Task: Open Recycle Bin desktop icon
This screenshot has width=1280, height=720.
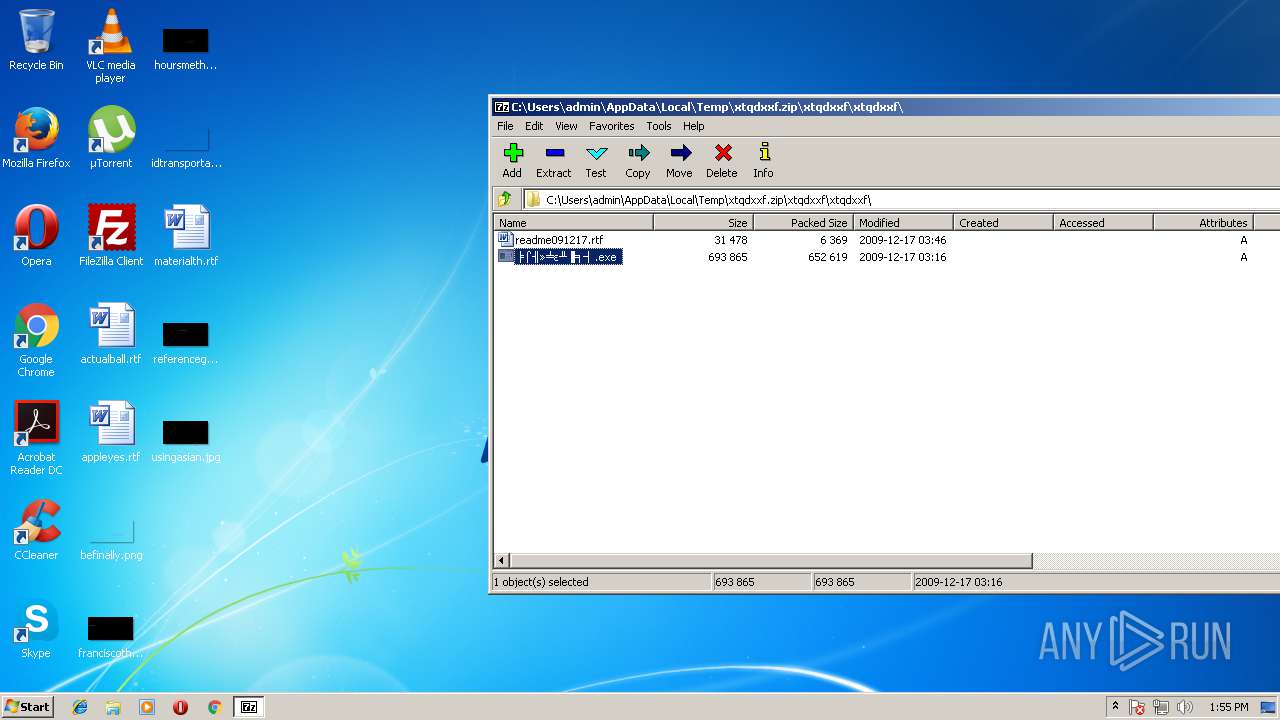Action: point(36,40)
